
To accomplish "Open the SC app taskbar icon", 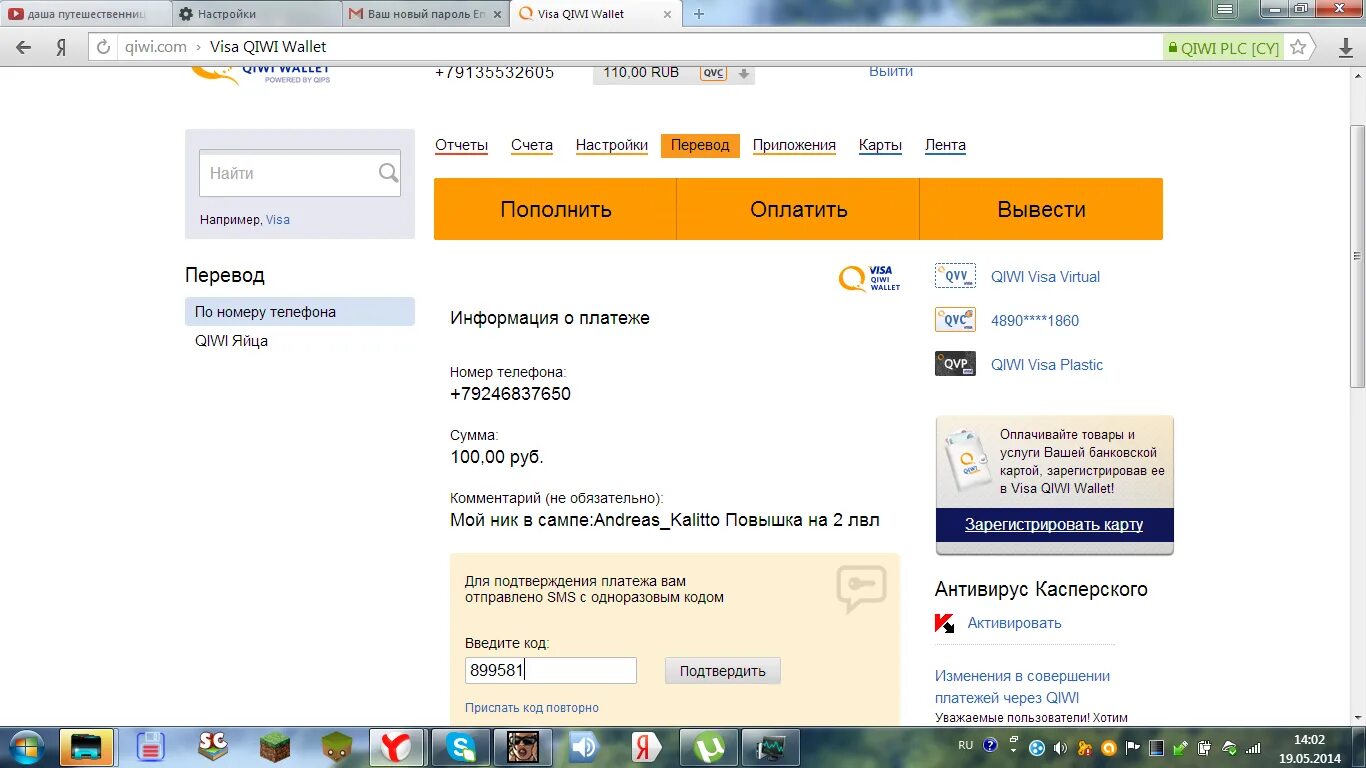I will click(213, 746).
